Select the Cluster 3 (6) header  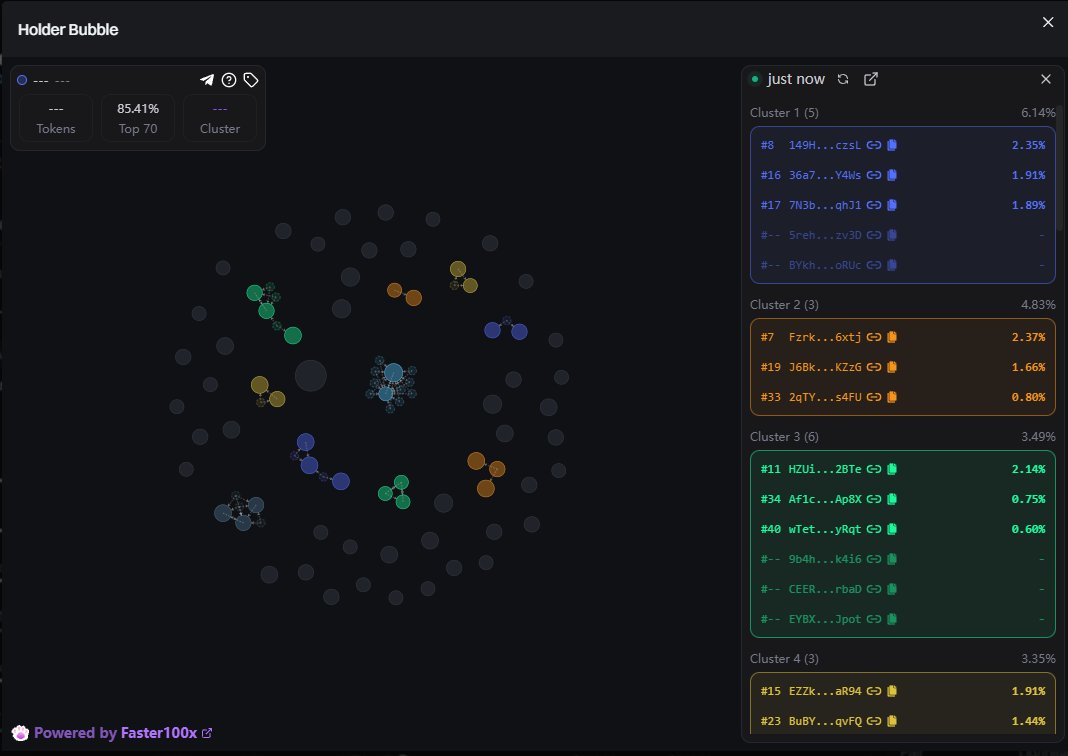click(784, 437)
